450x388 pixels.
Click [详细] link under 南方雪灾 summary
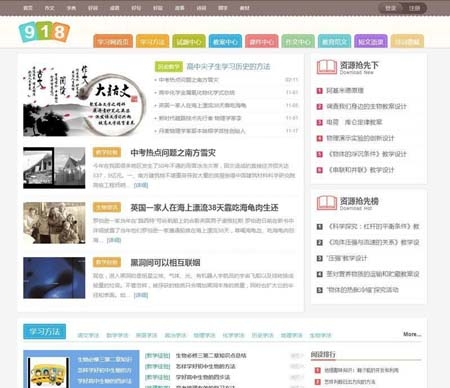[141, 185]
